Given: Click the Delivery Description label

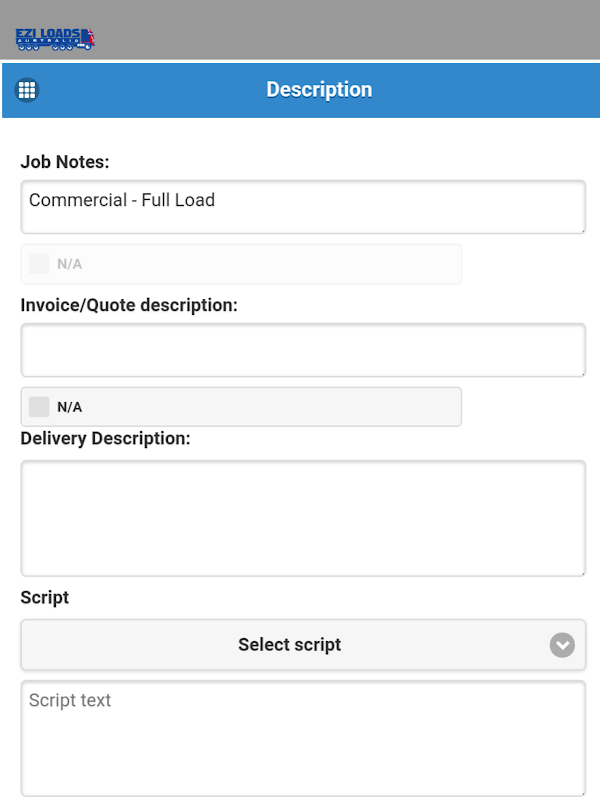Looking at the screenshot, I should 105,438.
